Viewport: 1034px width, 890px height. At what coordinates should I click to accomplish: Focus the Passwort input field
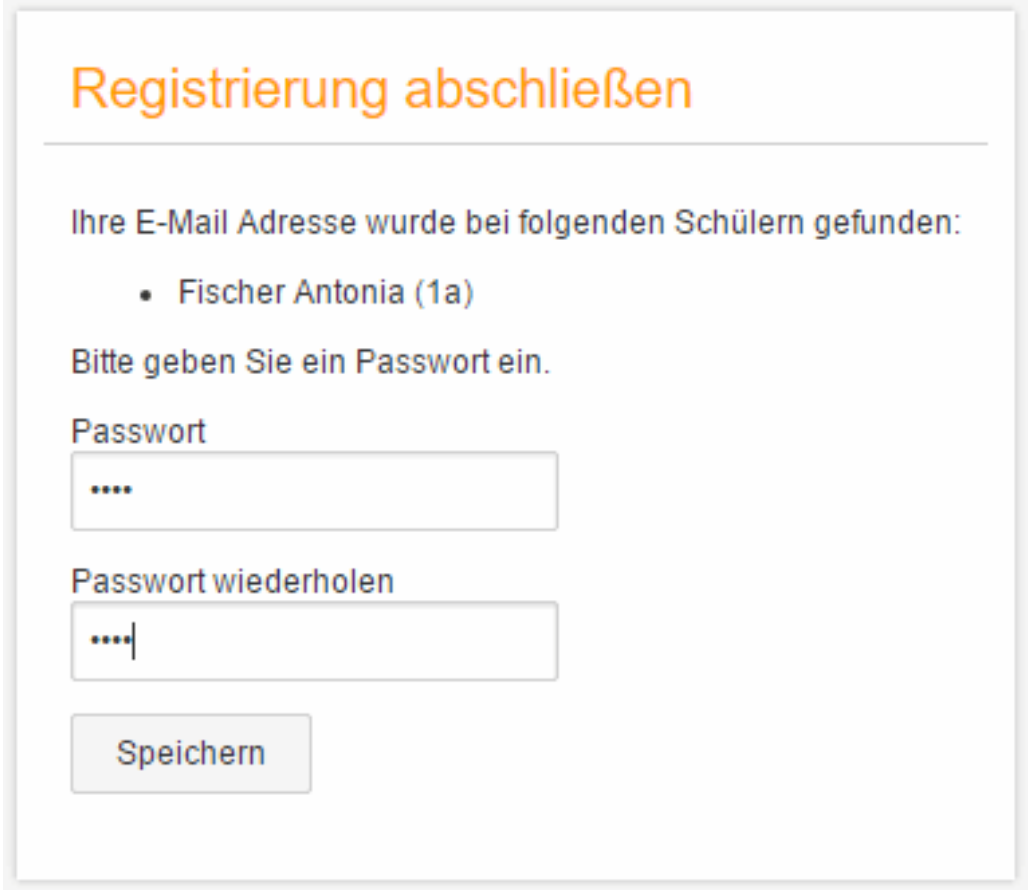pos(314,491)
